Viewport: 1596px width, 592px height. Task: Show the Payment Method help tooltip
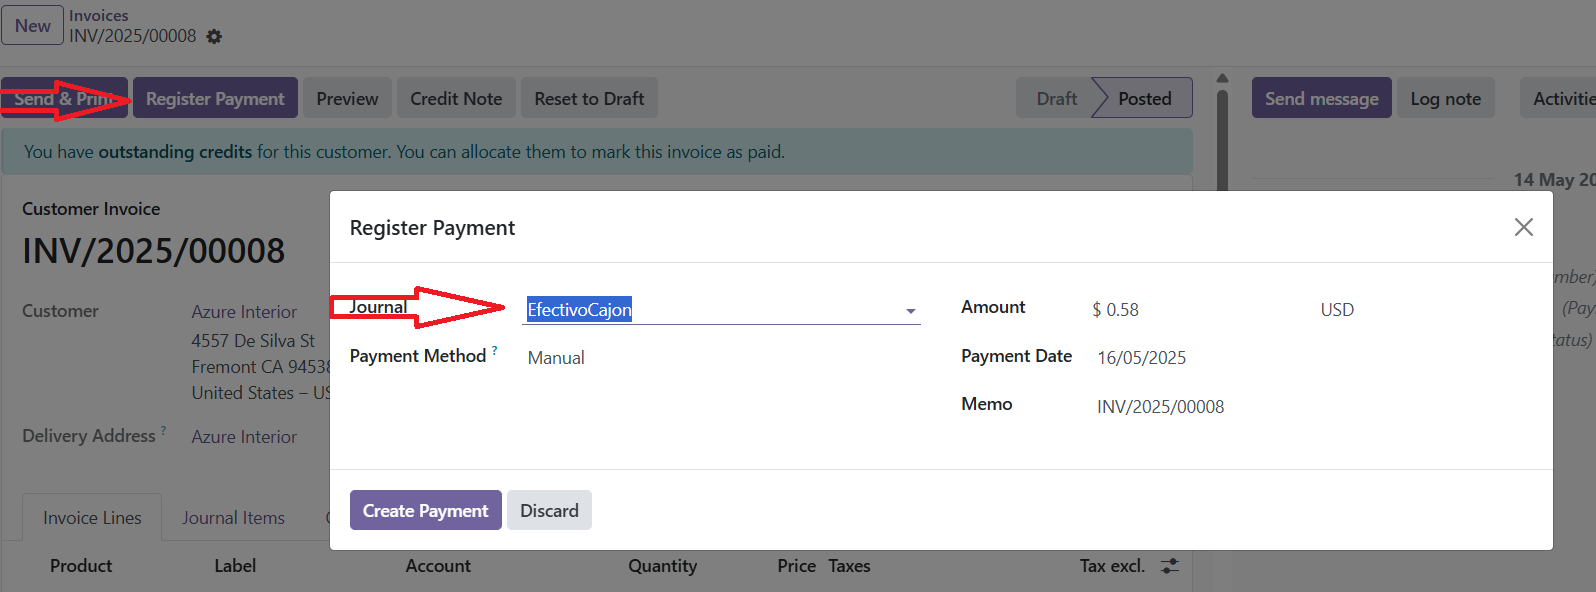pyautogui.click(x=494, y=350)
